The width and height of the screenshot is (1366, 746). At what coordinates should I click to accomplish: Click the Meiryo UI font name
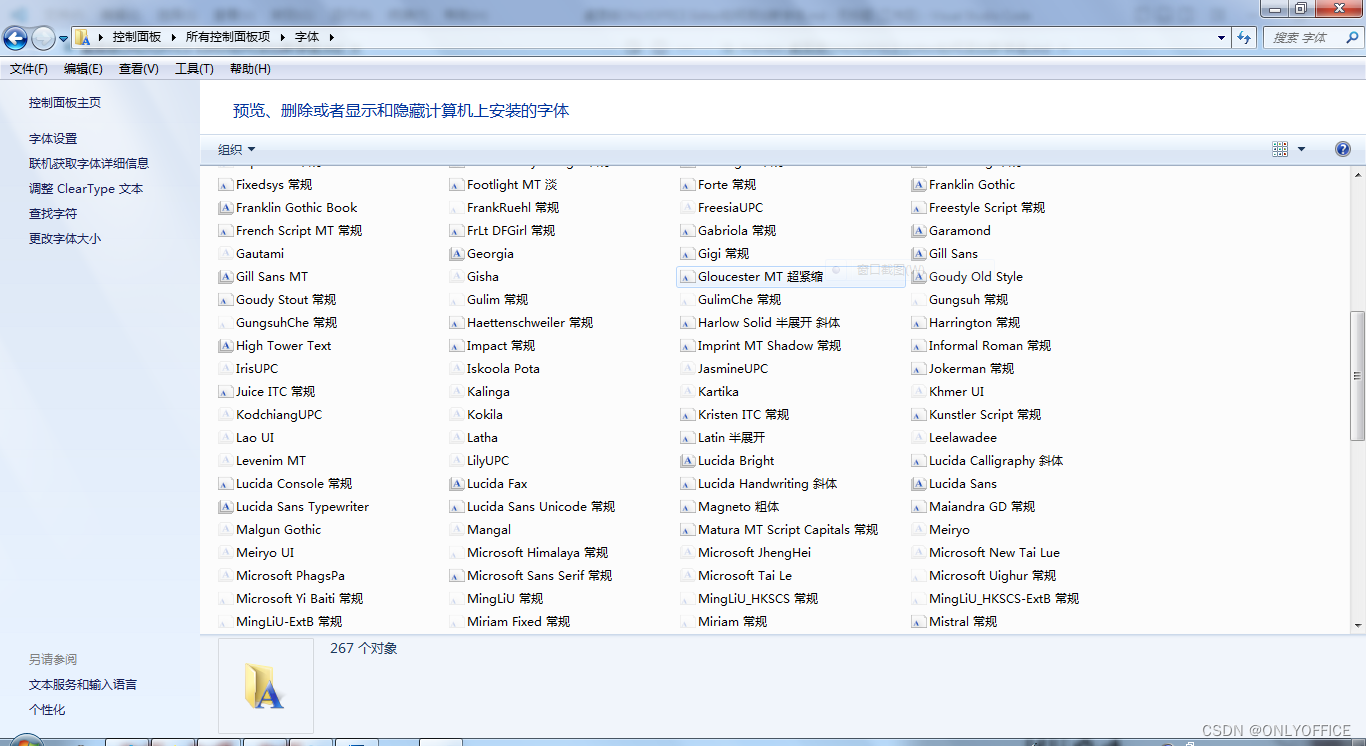click(x=265, y=553)
